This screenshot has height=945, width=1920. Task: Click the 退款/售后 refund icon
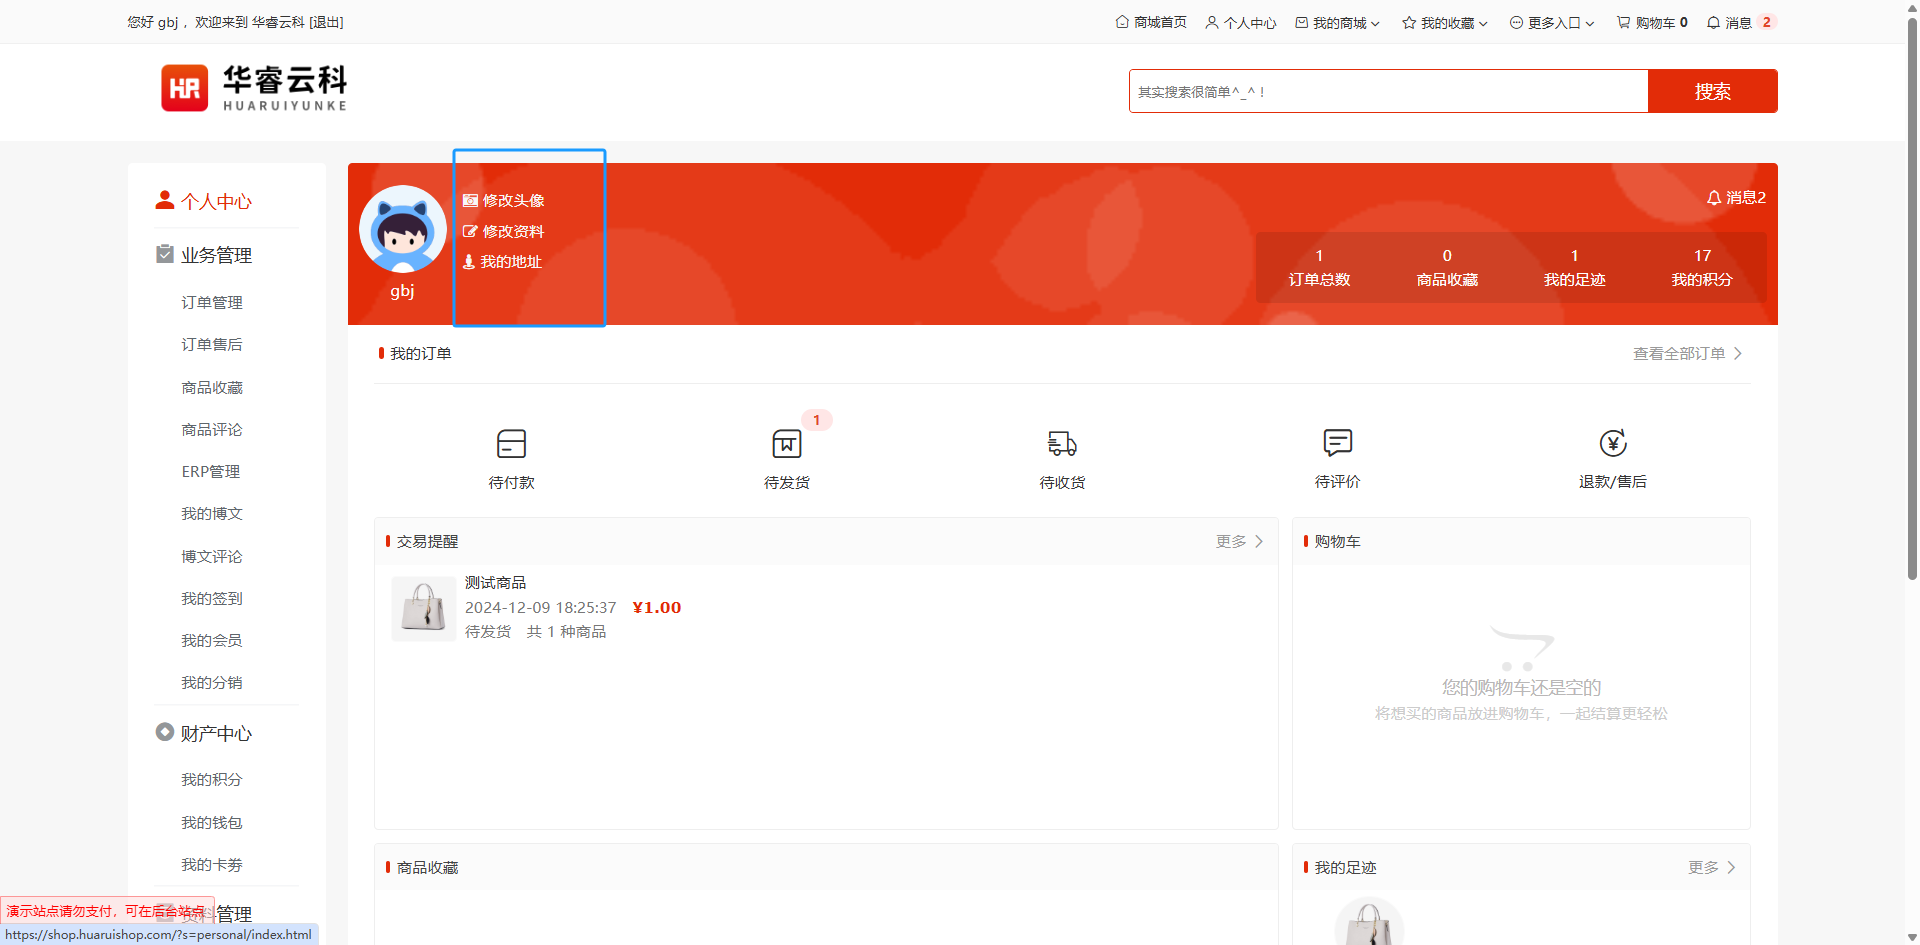coord(1612,443)
